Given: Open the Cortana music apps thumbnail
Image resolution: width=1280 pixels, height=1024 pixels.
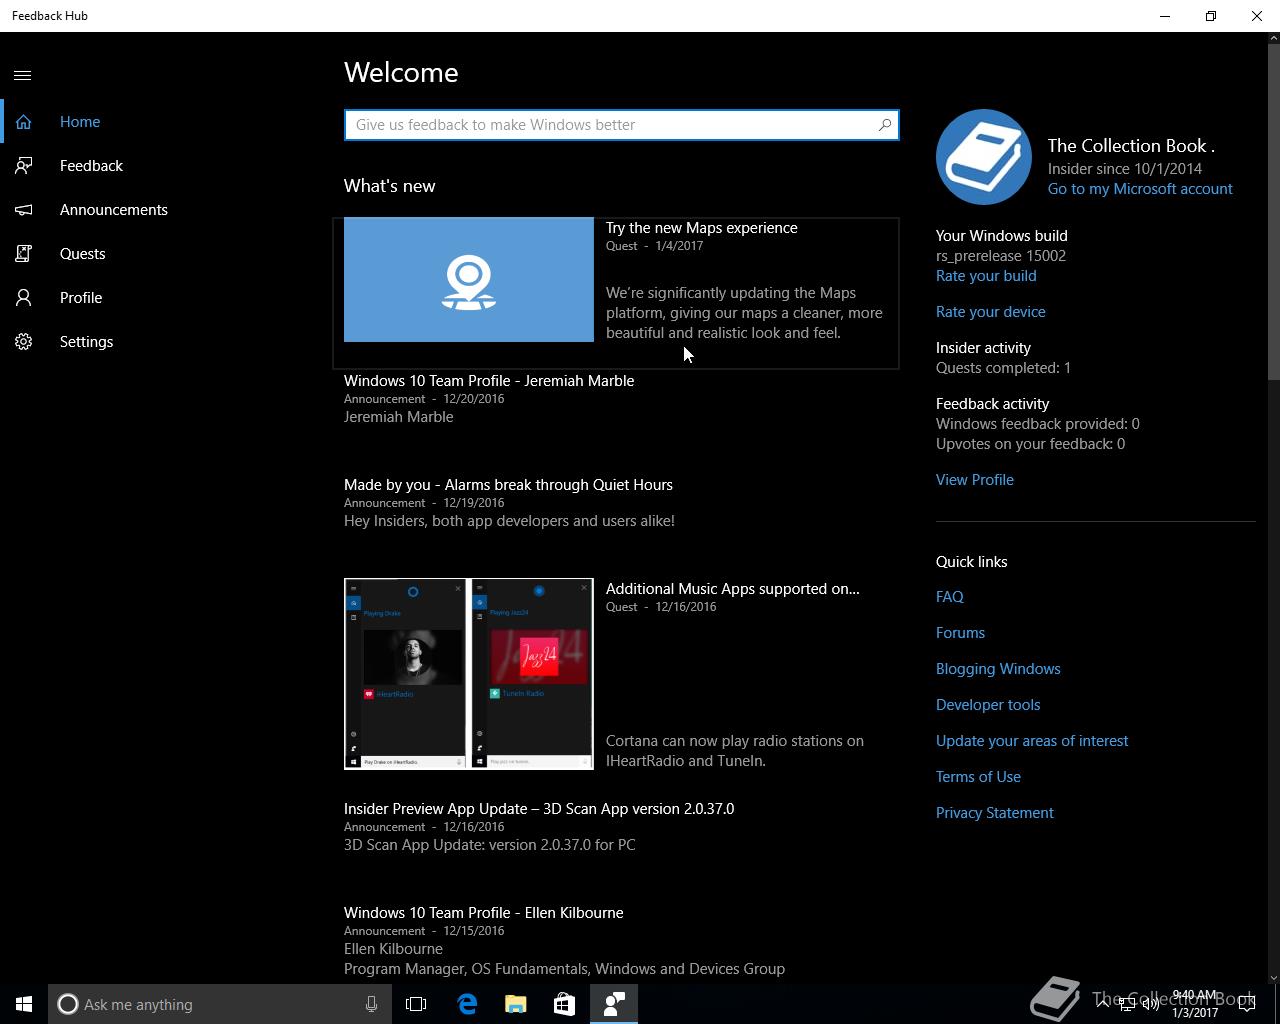Looking at the screenshot, I should click(x=469, y=674).
